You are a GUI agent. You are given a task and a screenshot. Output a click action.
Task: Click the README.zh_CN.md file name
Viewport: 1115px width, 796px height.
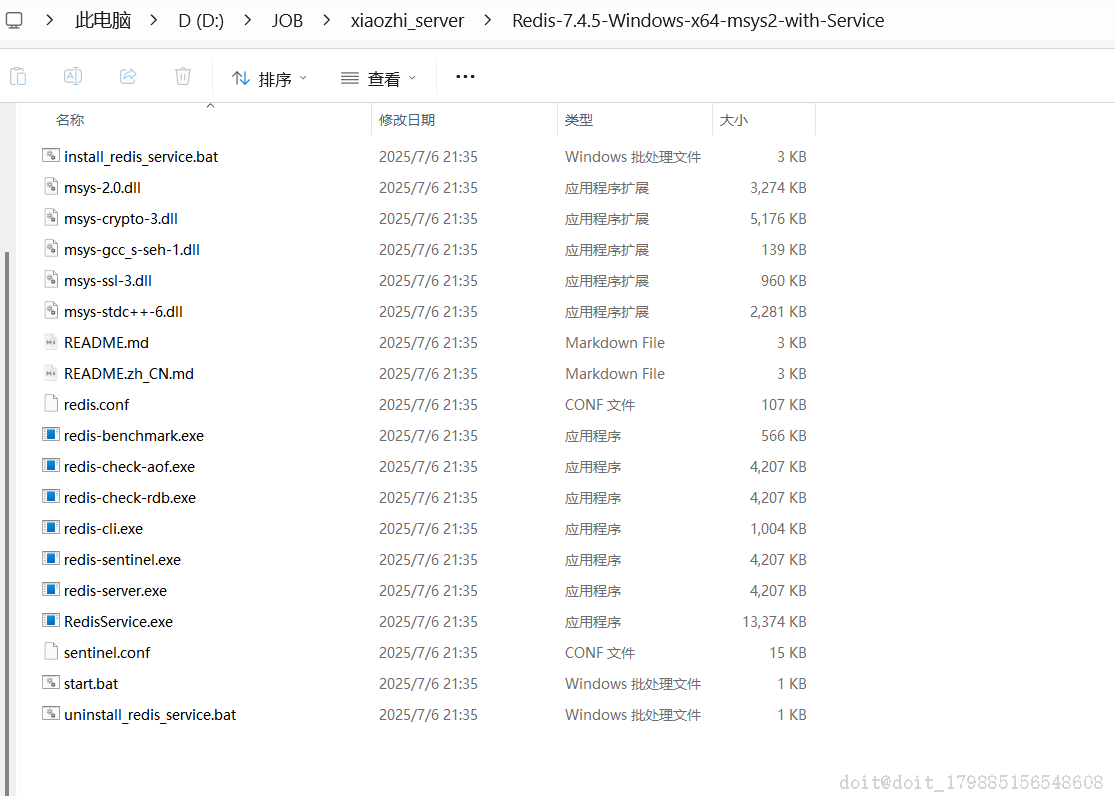point(129,373)
